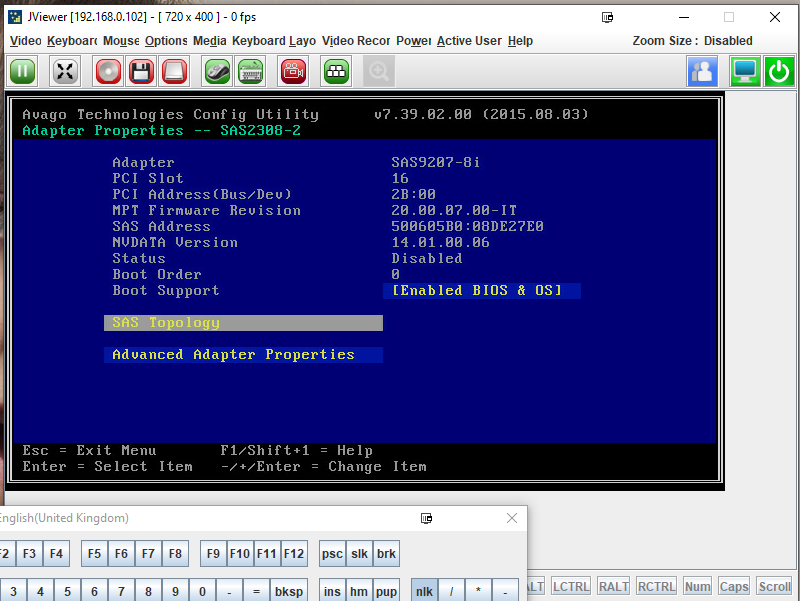Click the F4 soft key

pos(56,554)
